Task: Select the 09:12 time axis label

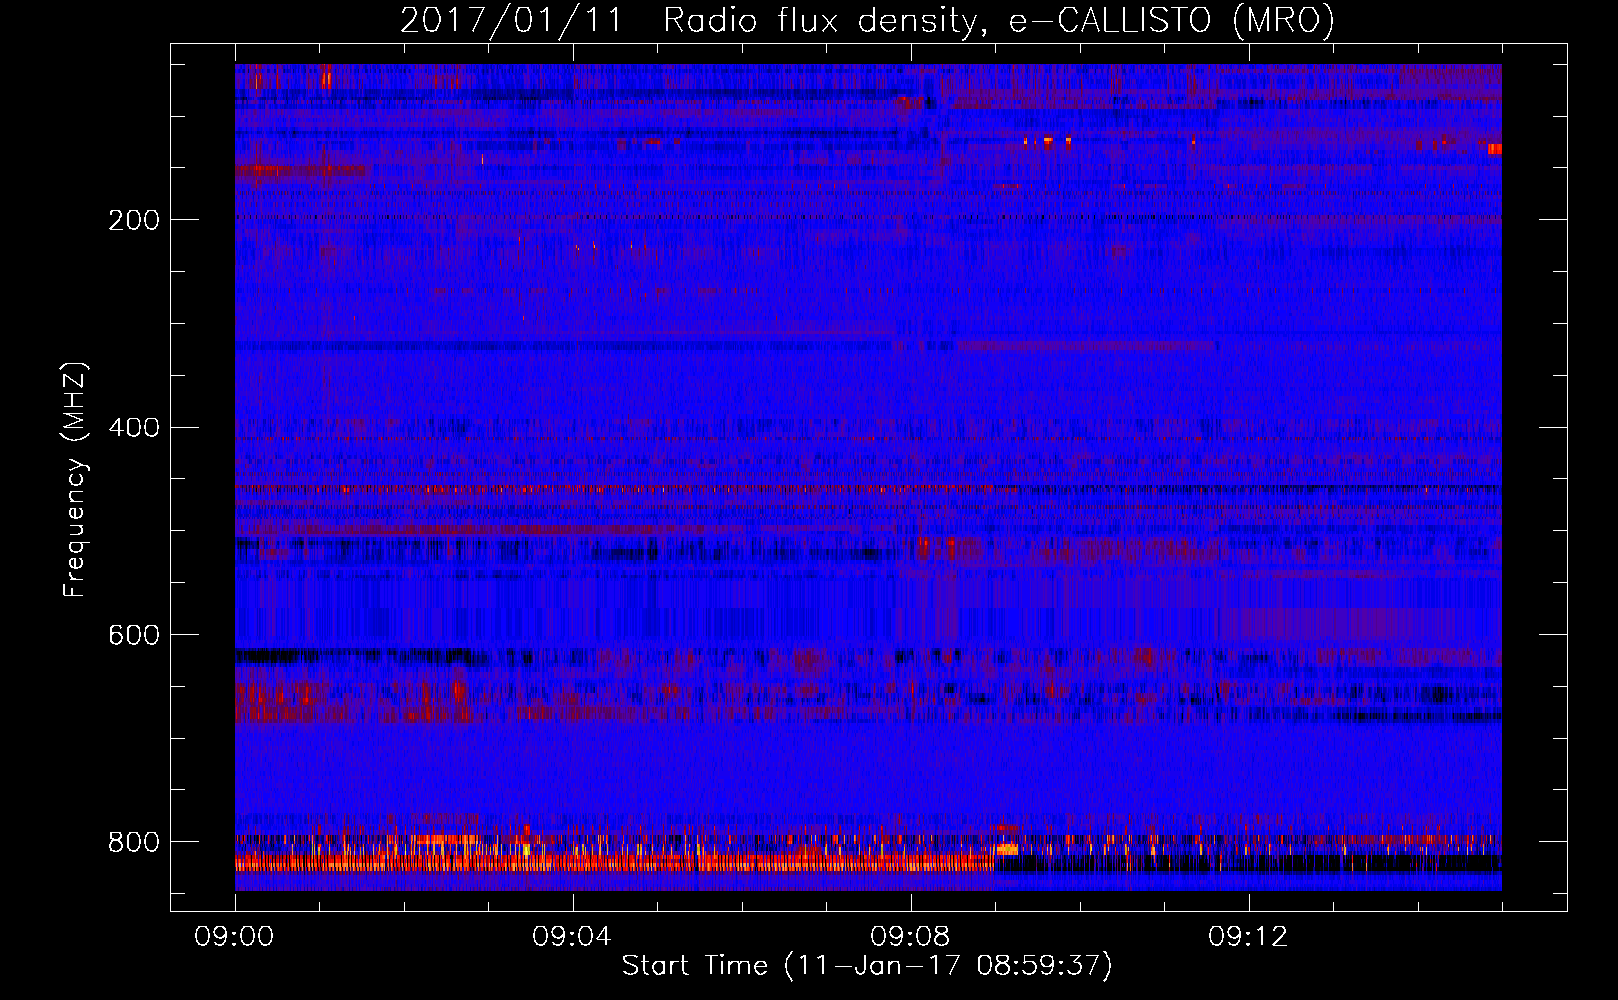Action: pos(1248,937)
